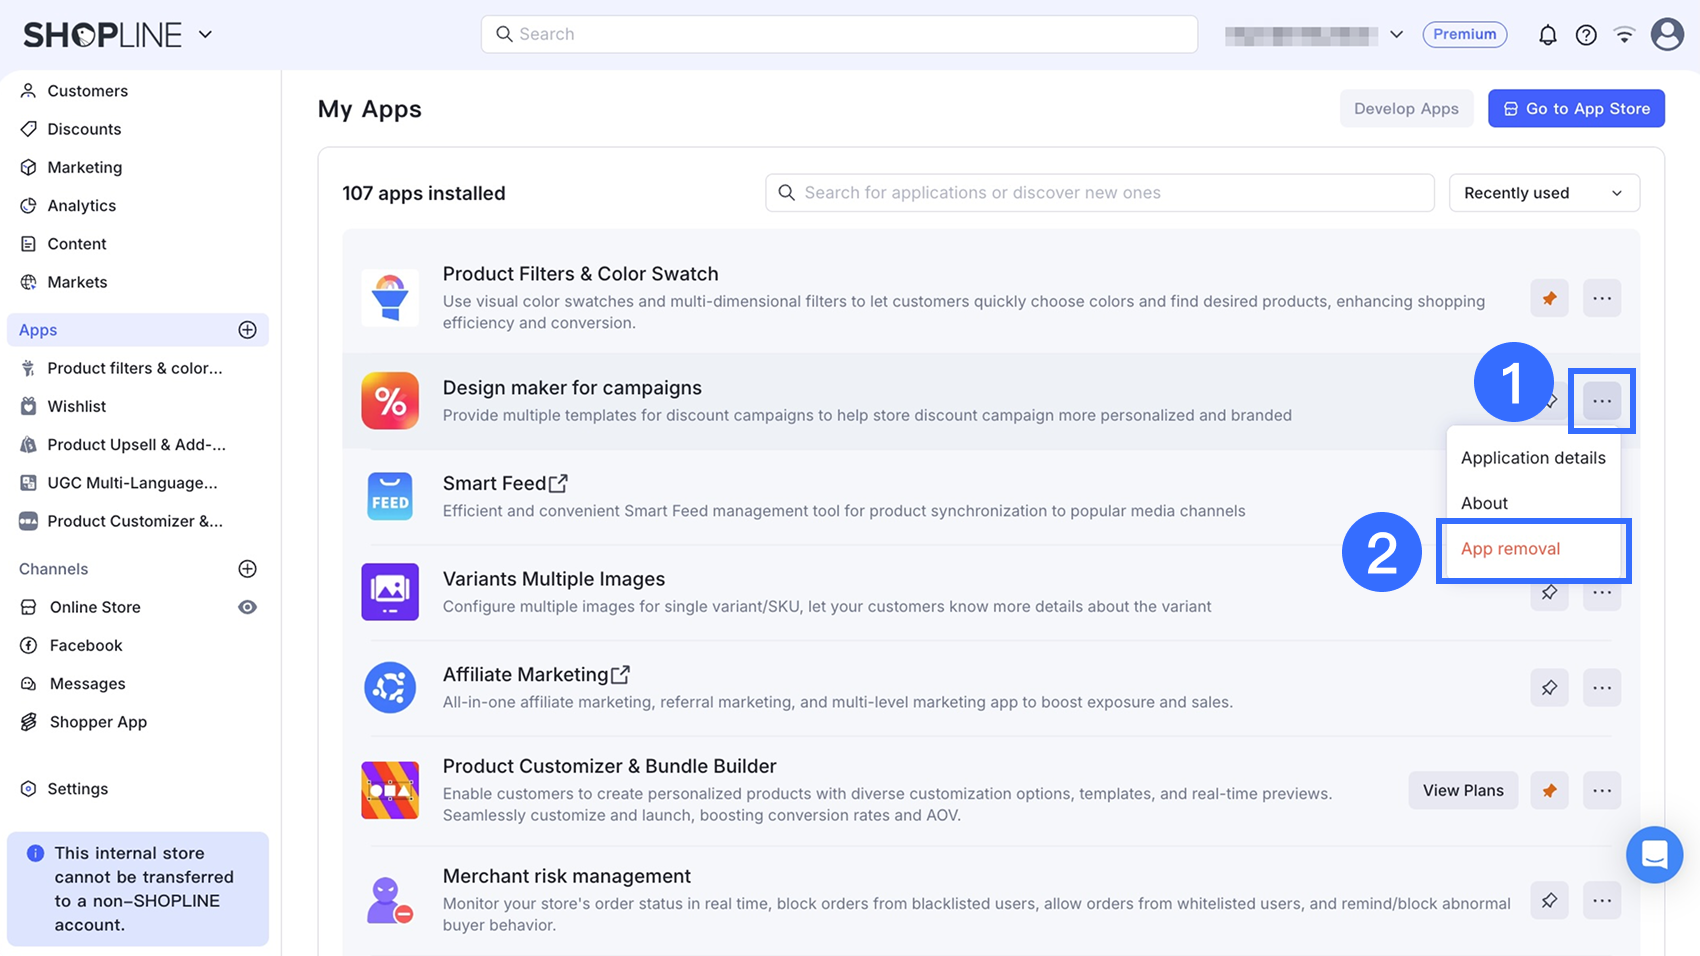
Task: Click the Merchant risk management app title
Action: click(x=567, y=876)
